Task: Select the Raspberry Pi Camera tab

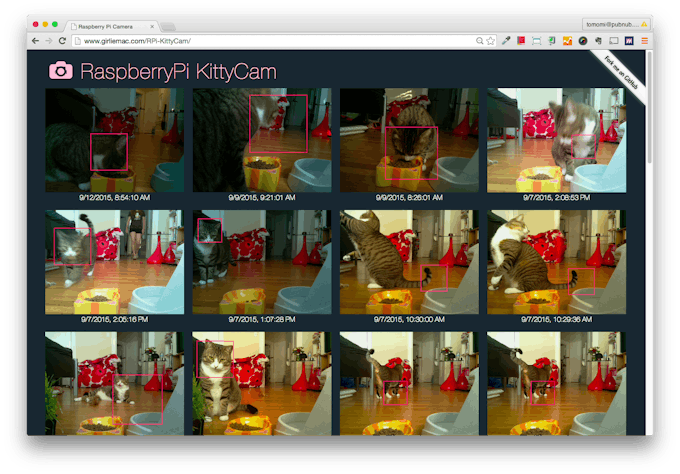Action: coord(113,26)
